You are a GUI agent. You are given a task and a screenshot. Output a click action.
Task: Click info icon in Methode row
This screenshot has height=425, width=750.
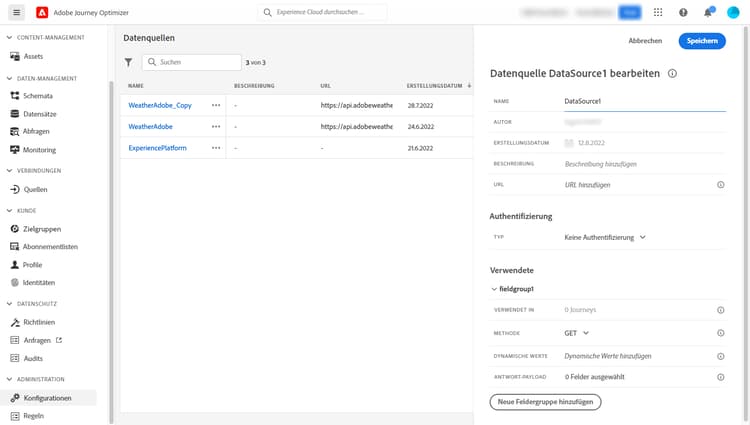click(720, 333)
